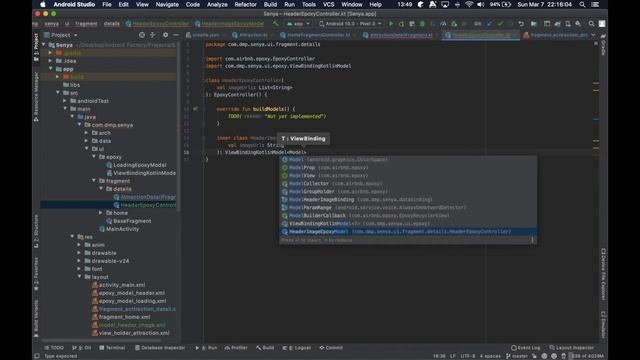
Task: Click Expand/Collapse all icon in Project panel
Action: pyautogui.click(x=153, y=35)
